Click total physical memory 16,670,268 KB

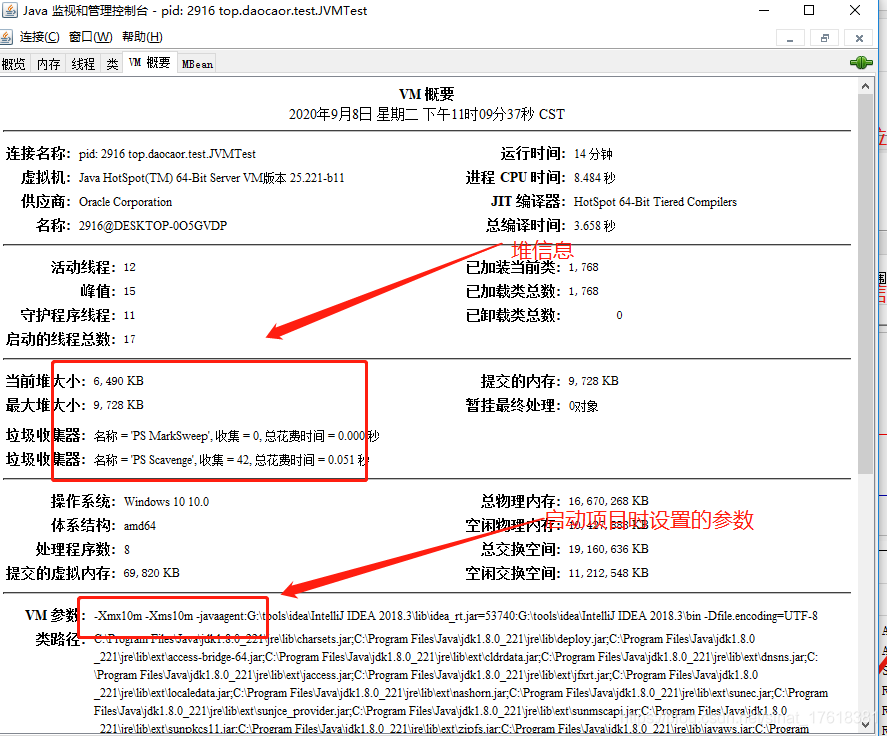point(608,501)
